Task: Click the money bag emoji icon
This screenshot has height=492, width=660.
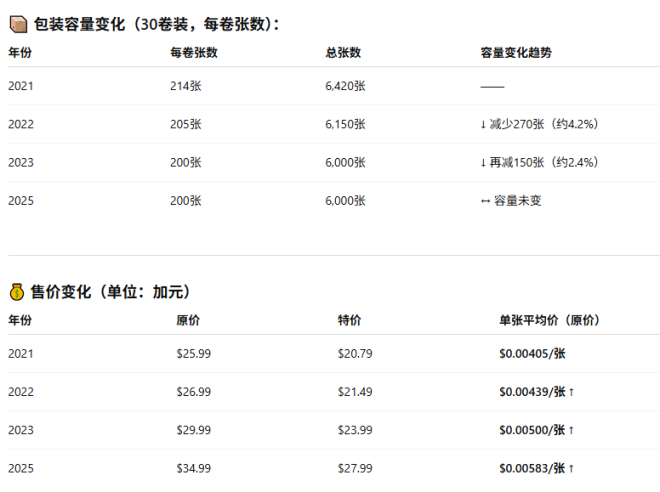Action: click(17, 292)
